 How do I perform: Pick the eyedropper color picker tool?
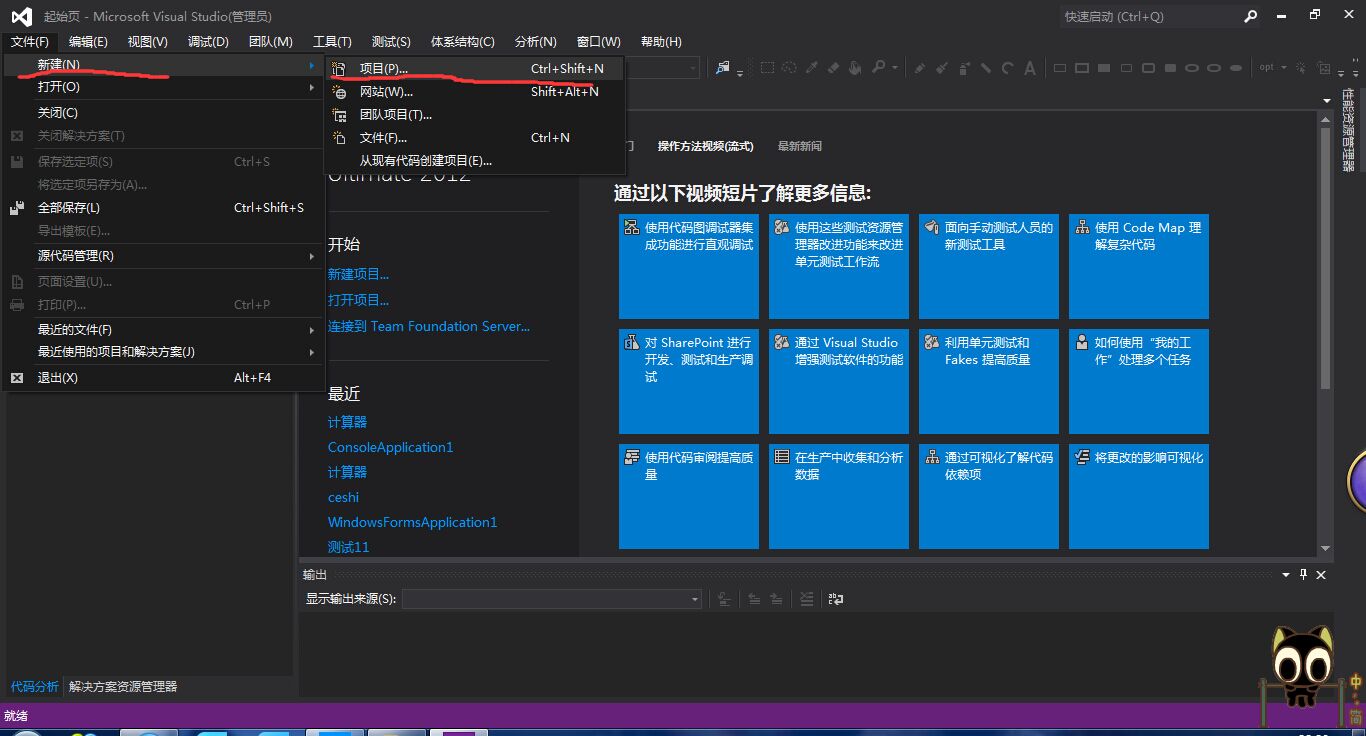pyautogui.click(x=812, y=68)
